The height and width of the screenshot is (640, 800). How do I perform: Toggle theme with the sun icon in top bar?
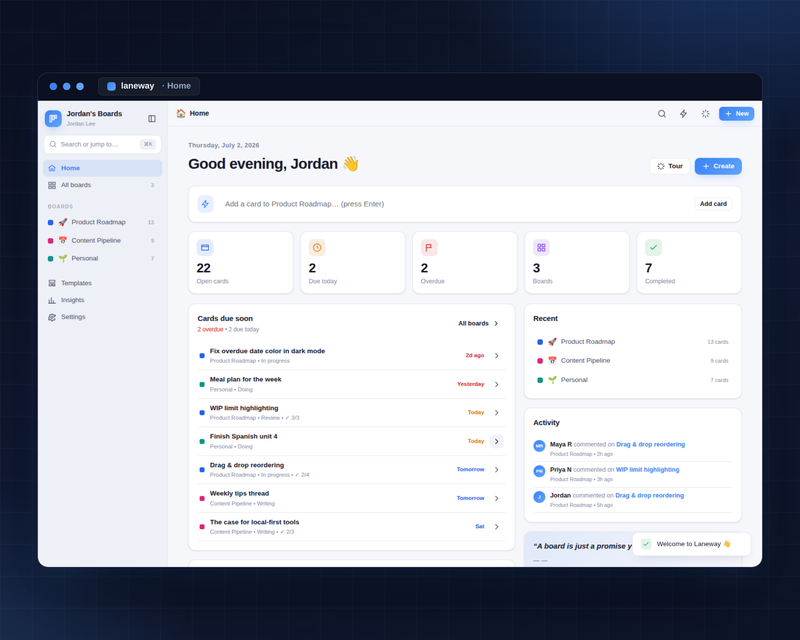[x=705, y=114]
